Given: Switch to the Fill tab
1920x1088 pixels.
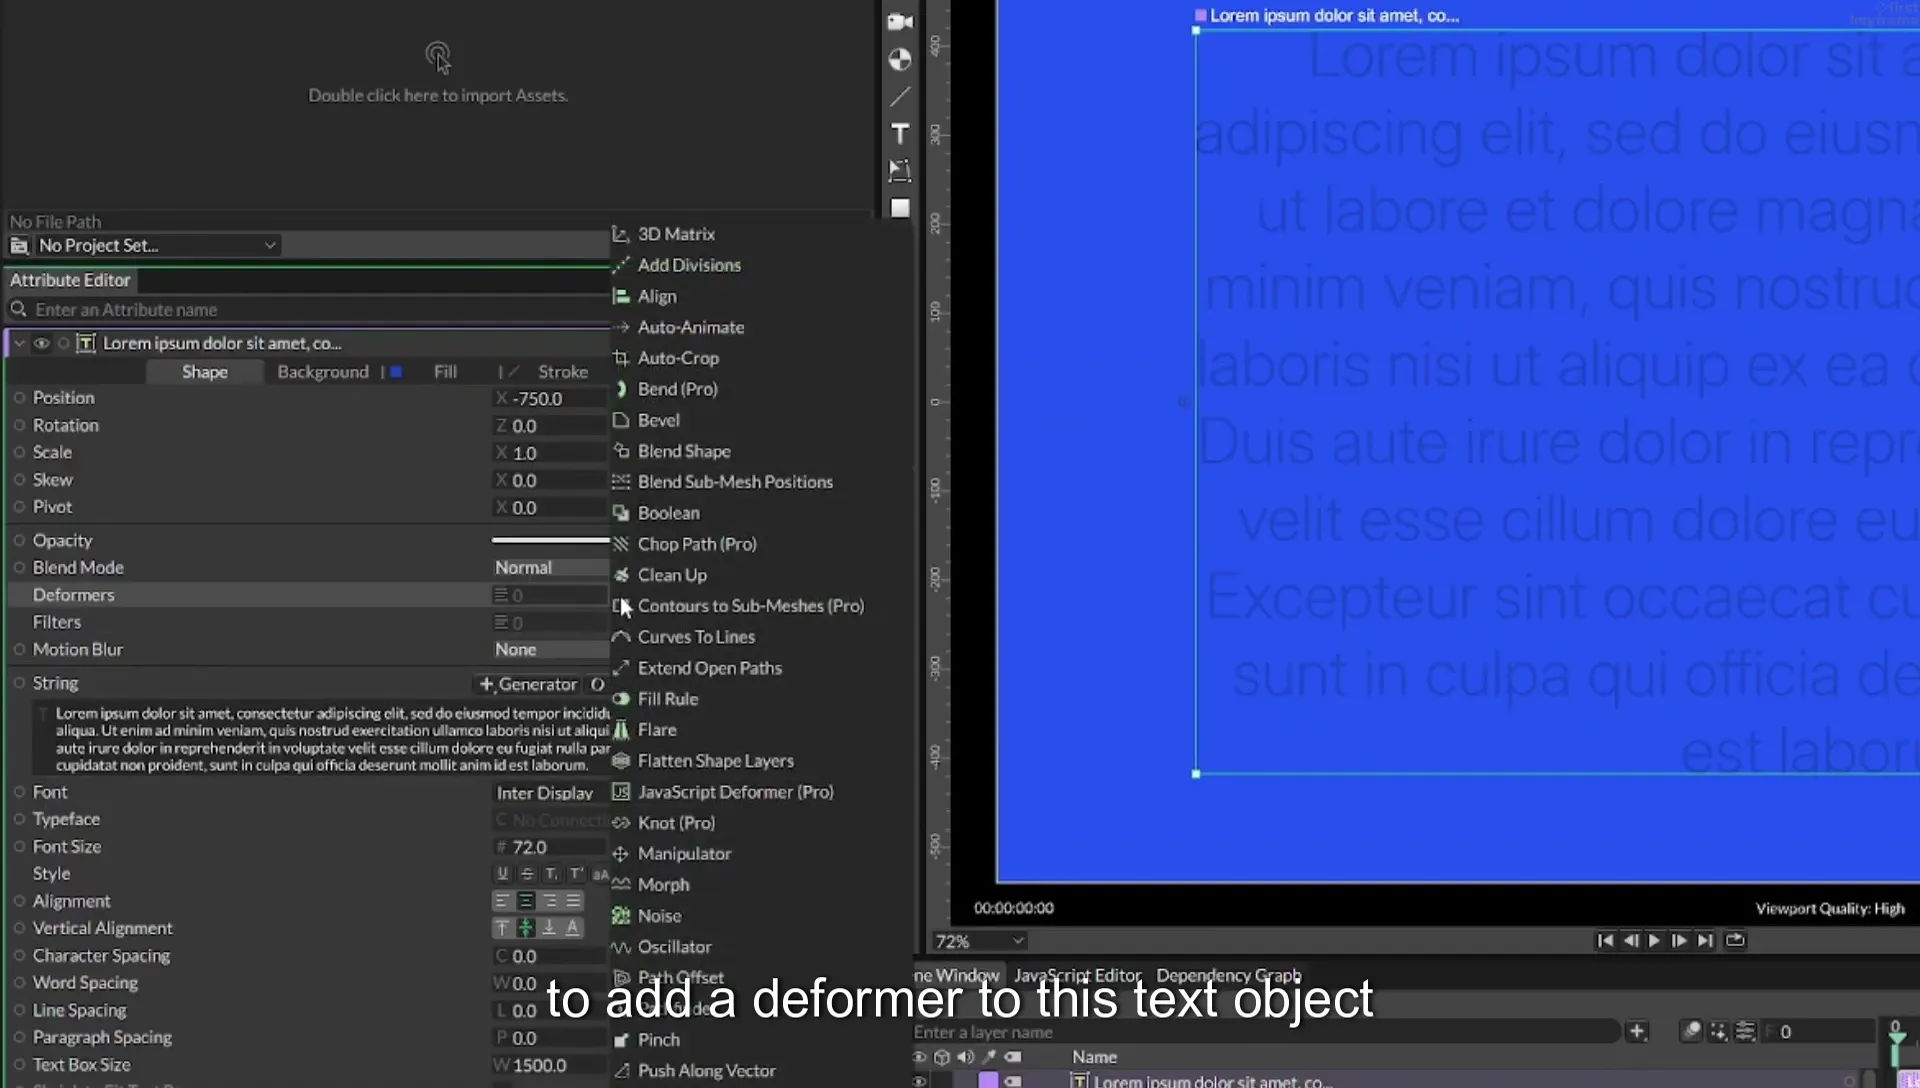Looking at the screenshot, I should pyautogui.click(x=445, y=372).
